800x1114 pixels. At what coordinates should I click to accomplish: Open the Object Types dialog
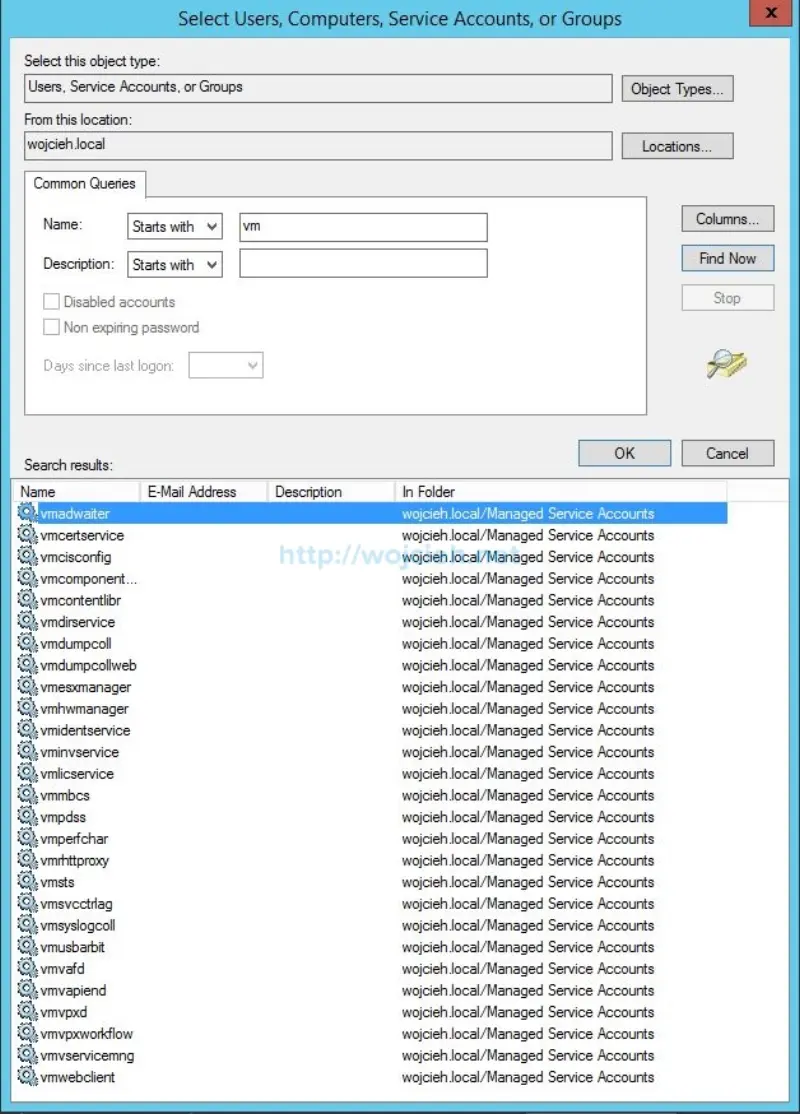pyautogui.click(x=677, y=88)
